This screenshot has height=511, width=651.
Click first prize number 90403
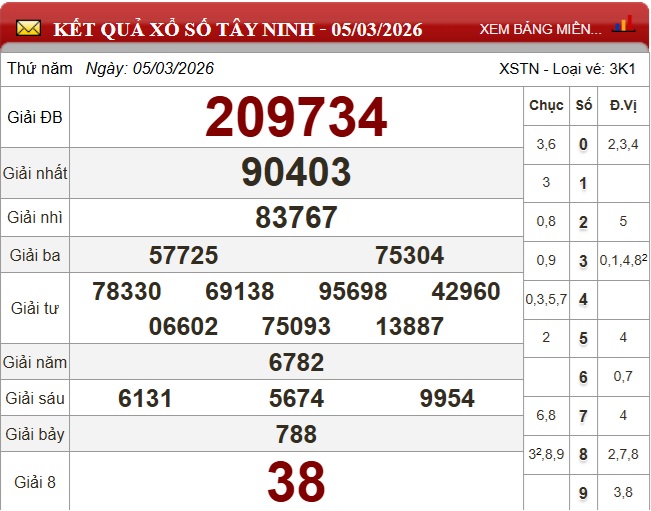[296, 173]
